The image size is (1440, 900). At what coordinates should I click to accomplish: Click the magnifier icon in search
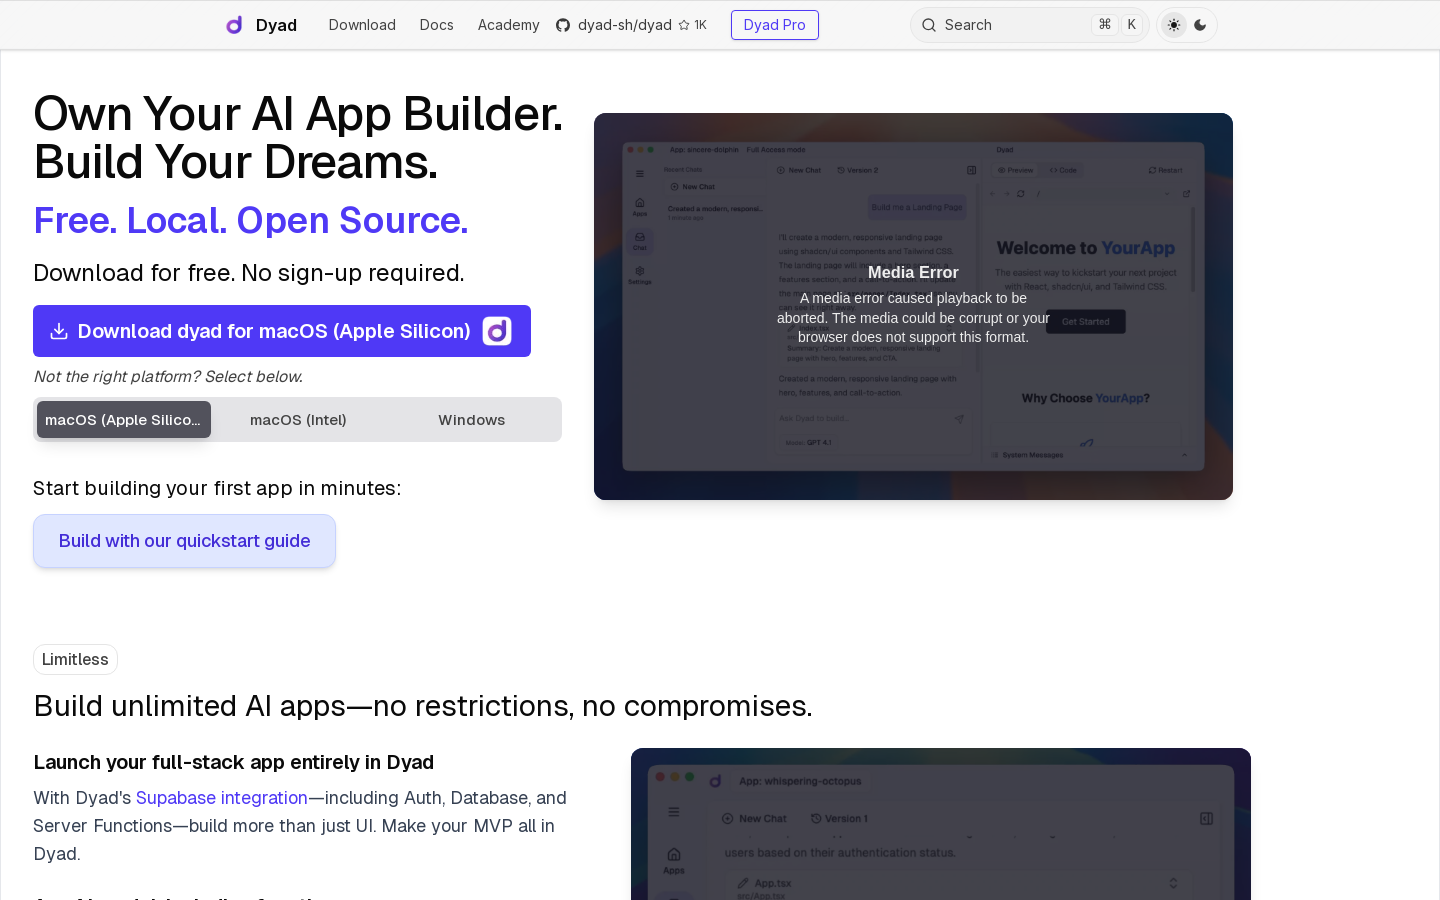(x=929, y=25)
